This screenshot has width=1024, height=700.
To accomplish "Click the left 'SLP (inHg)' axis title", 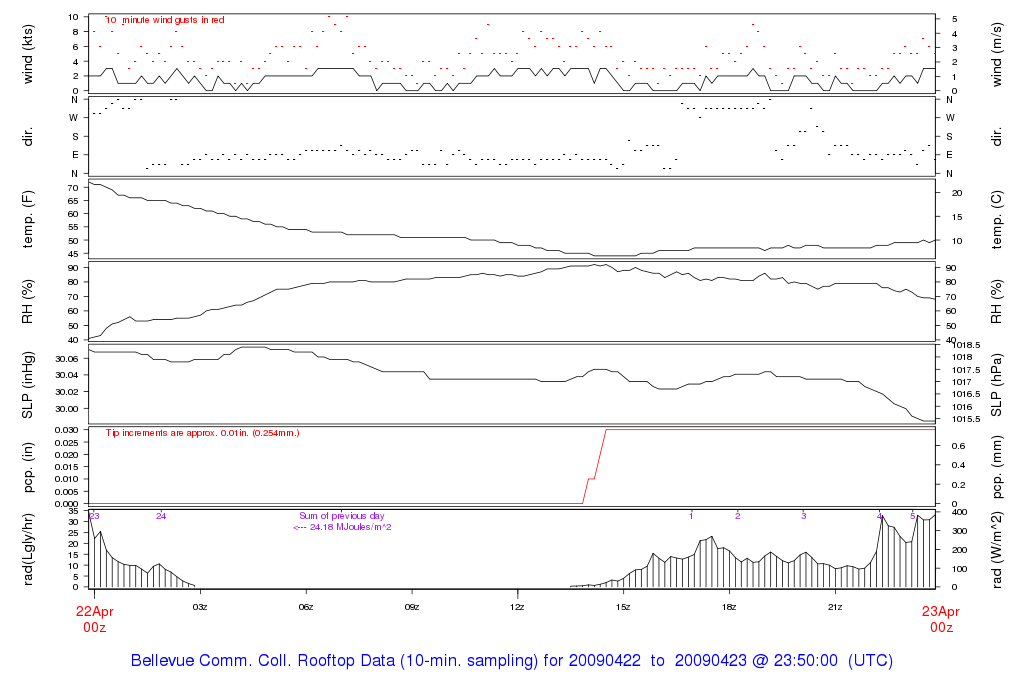I will pyautogui.click(x=27, y=385).
